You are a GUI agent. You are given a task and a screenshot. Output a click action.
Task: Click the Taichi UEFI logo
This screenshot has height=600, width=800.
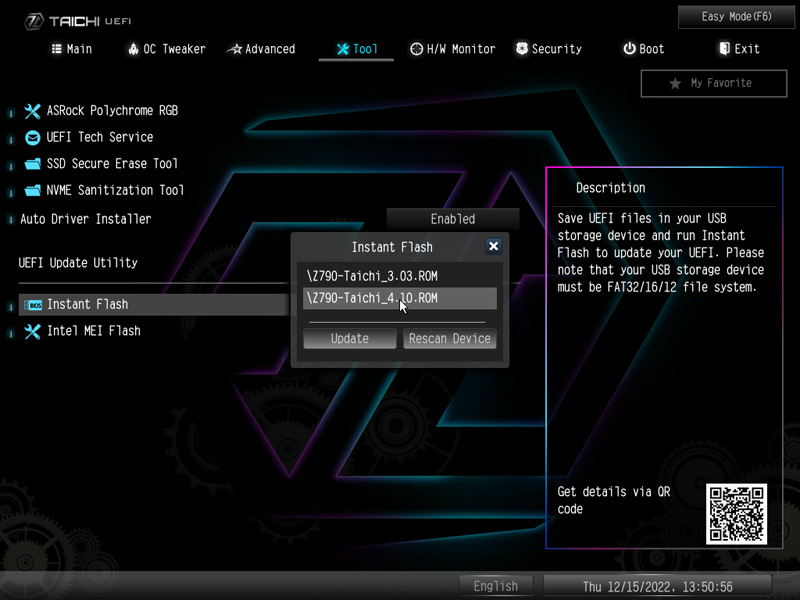78,21
